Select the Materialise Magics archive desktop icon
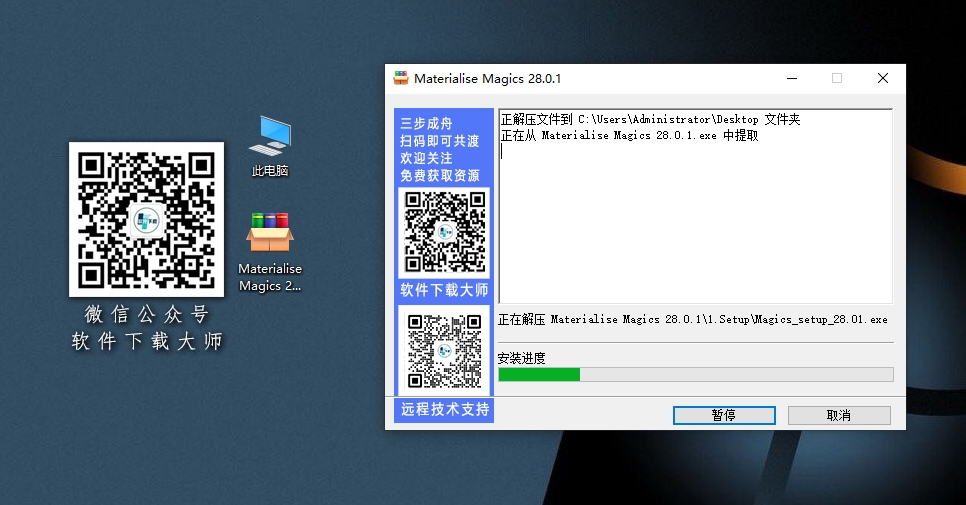This screenshot has height=505, width=966. click(x=270, y=252)
